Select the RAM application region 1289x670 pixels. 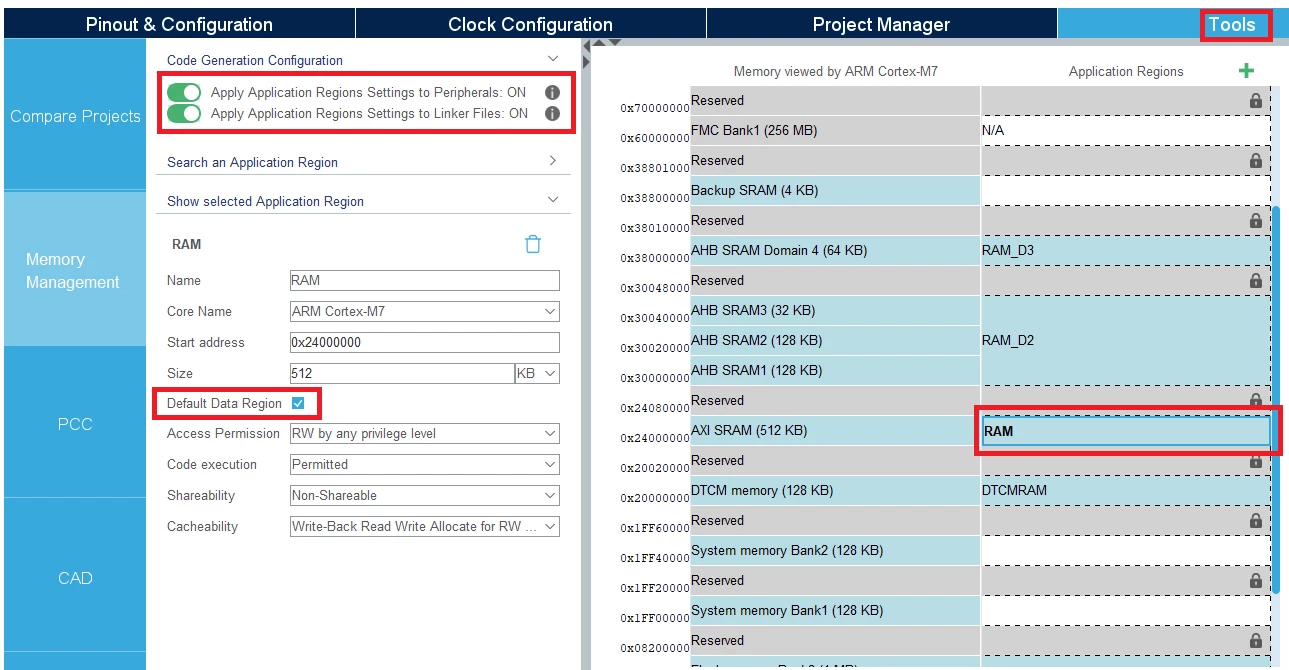(1126, 431)
